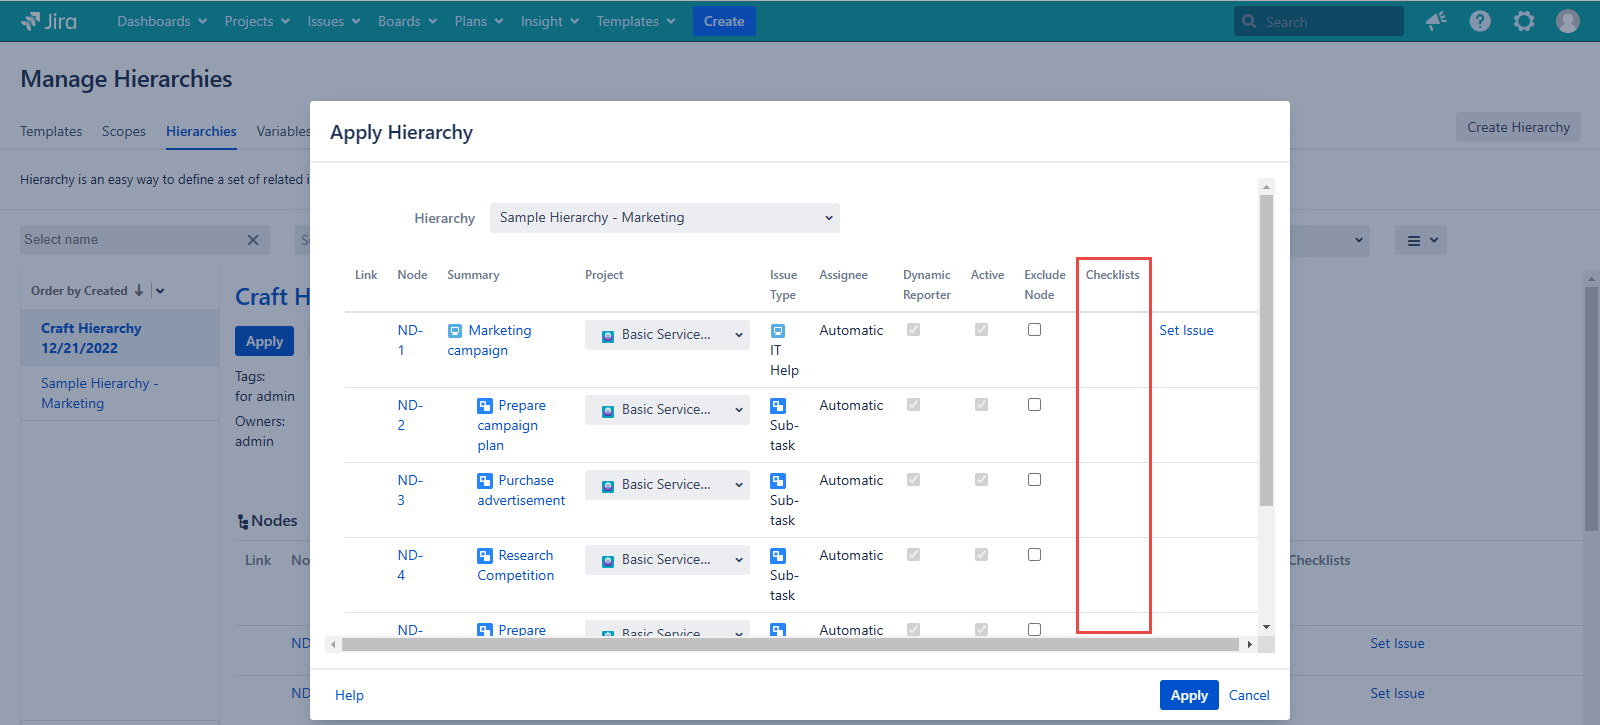Open Project dropdown for Marketing campaign row
The image size is (1600, 725).
667,335
